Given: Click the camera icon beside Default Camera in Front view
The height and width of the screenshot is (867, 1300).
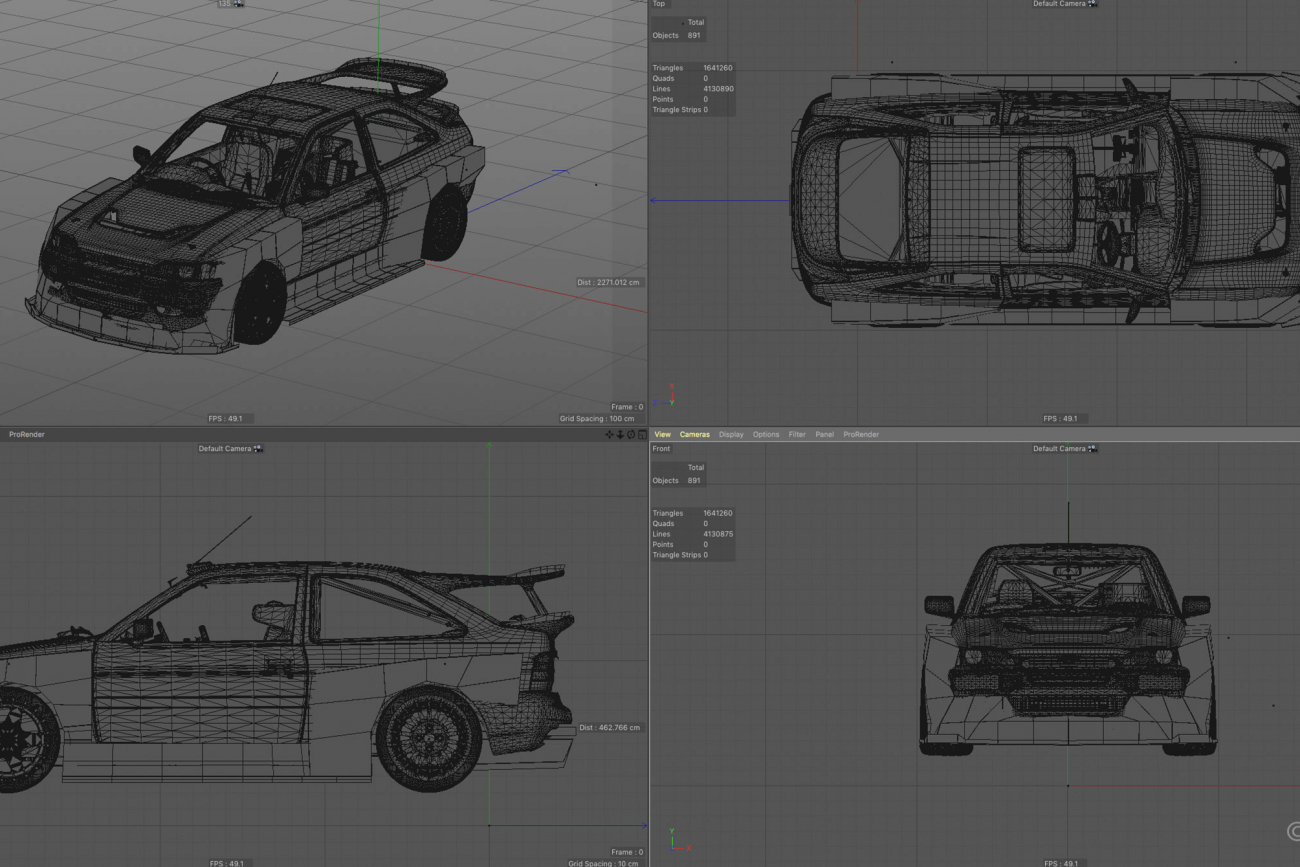Looking at the screenshot, I should point(1092,449).
